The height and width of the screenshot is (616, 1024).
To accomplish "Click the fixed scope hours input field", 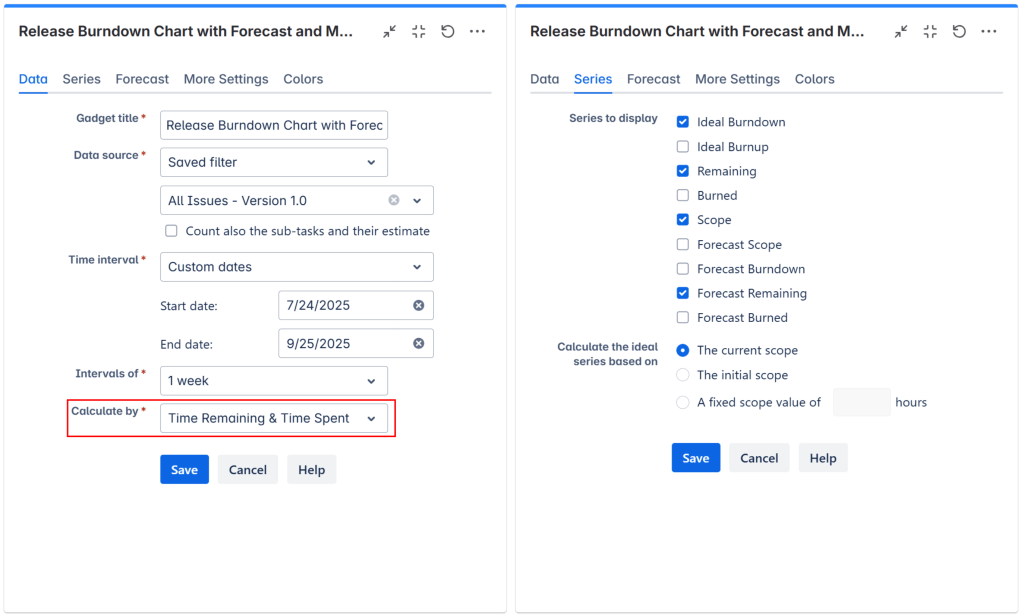I will (x=861, y=402).
